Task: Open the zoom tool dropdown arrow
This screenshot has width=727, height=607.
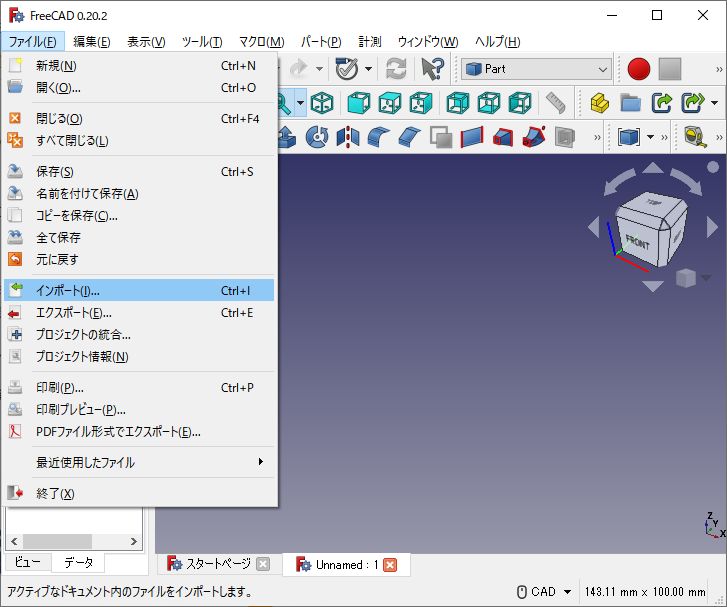Action: 300,102
